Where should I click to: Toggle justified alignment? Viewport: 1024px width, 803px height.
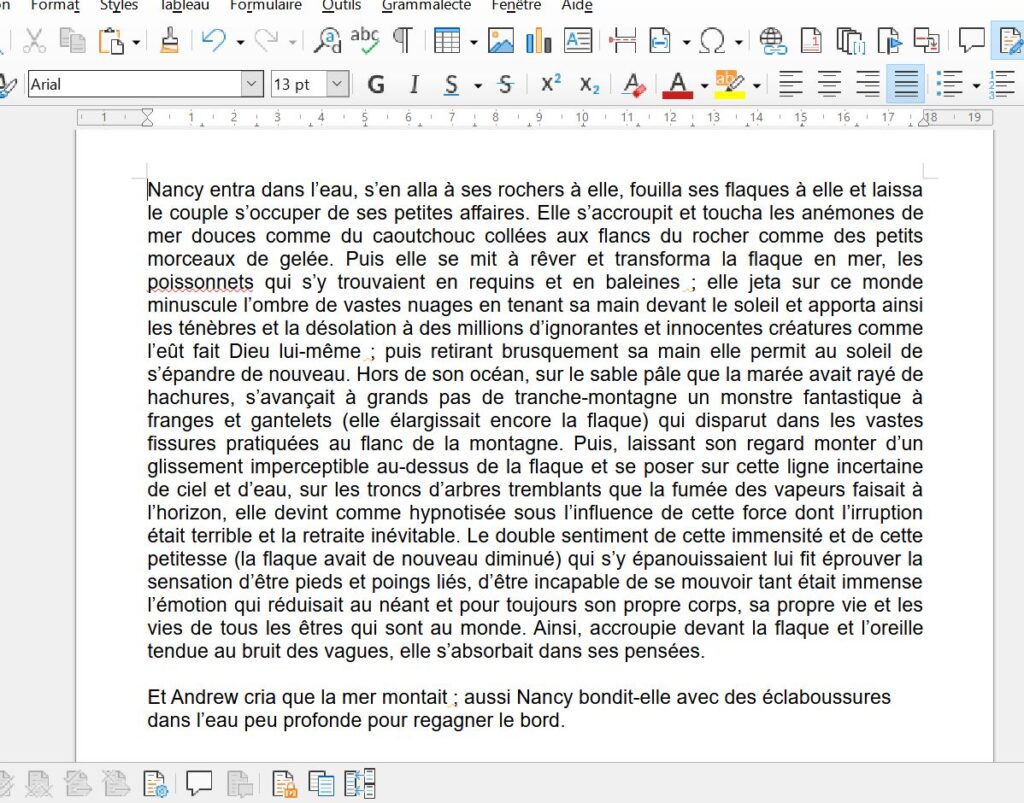(x=906, y=84)
